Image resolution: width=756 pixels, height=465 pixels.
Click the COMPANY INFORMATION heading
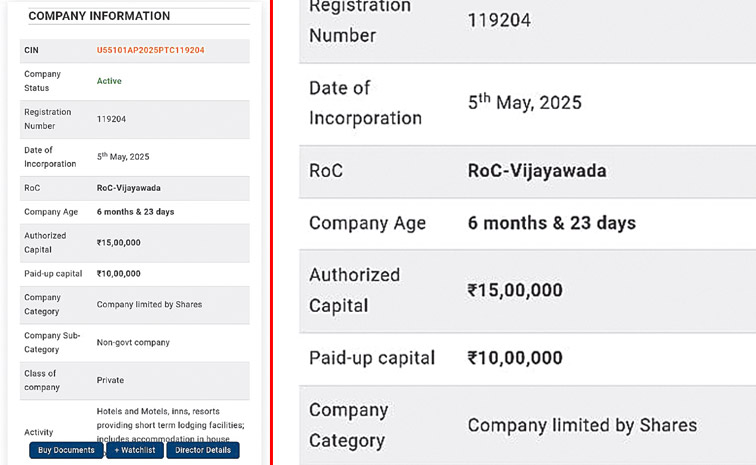[x=99, y=16]
